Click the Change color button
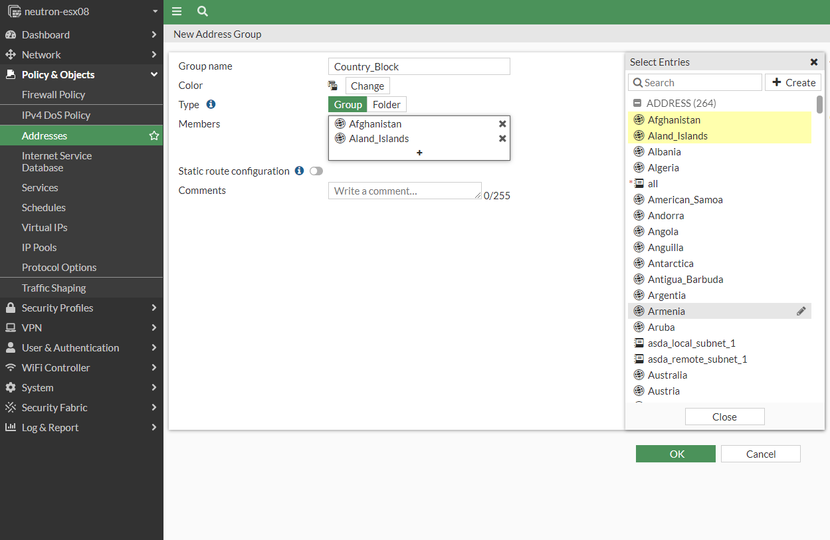This screenshot has height=540, width=830. (x=367, y=86)
